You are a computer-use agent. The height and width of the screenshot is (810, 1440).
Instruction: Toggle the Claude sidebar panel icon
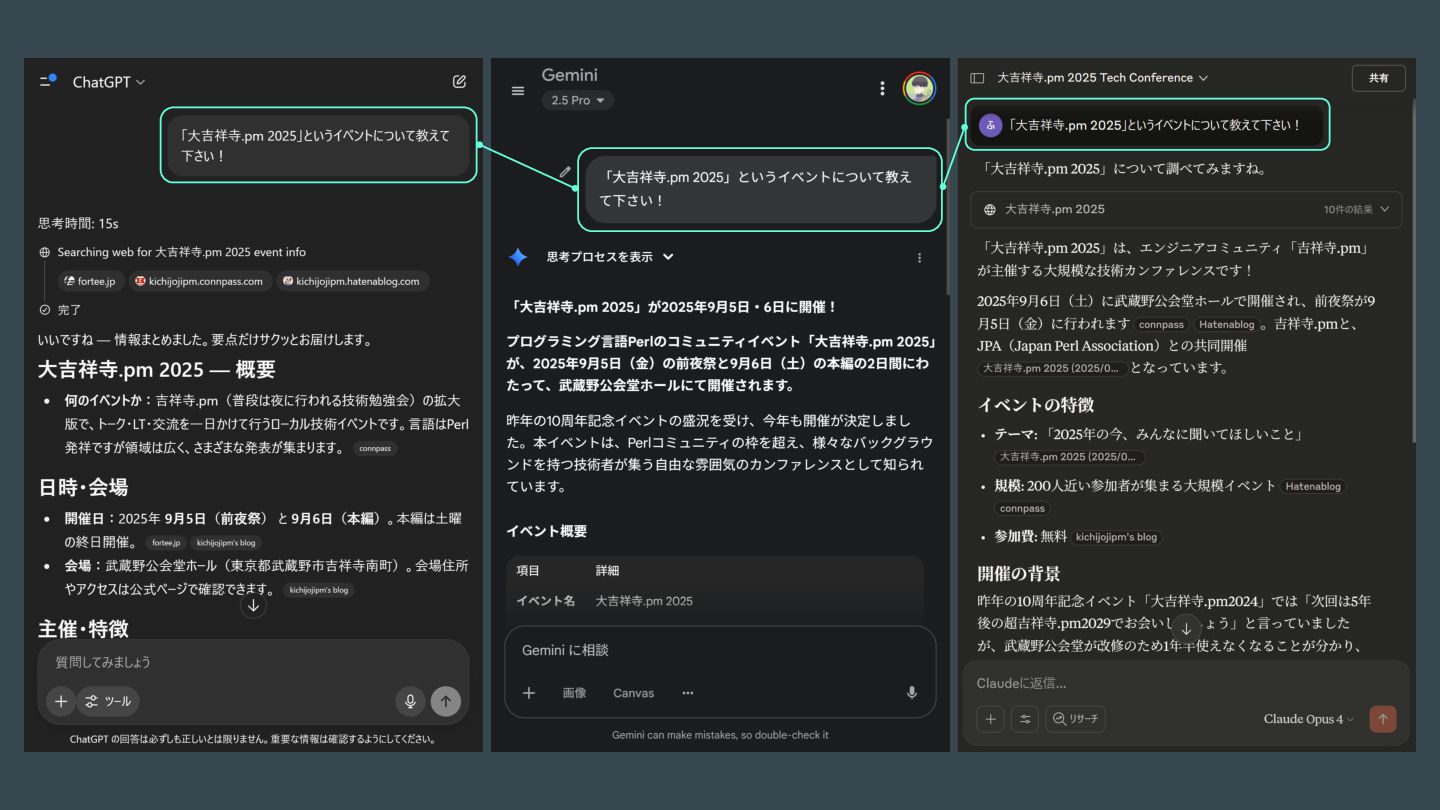pyautogui.click(x=977, y=78)
